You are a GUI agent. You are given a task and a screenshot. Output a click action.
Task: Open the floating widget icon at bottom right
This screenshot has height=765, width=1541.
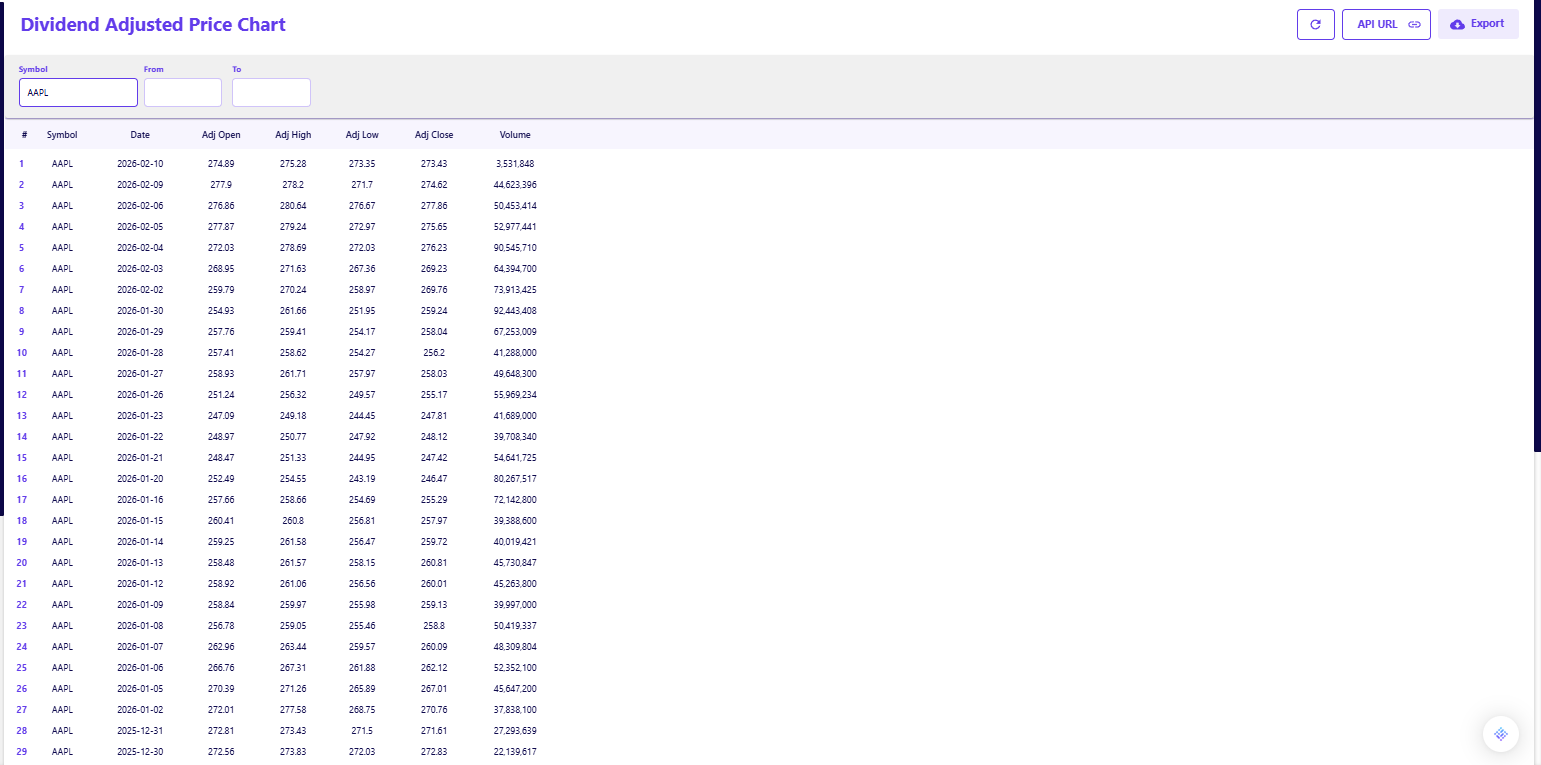[x=1500, y=734]
